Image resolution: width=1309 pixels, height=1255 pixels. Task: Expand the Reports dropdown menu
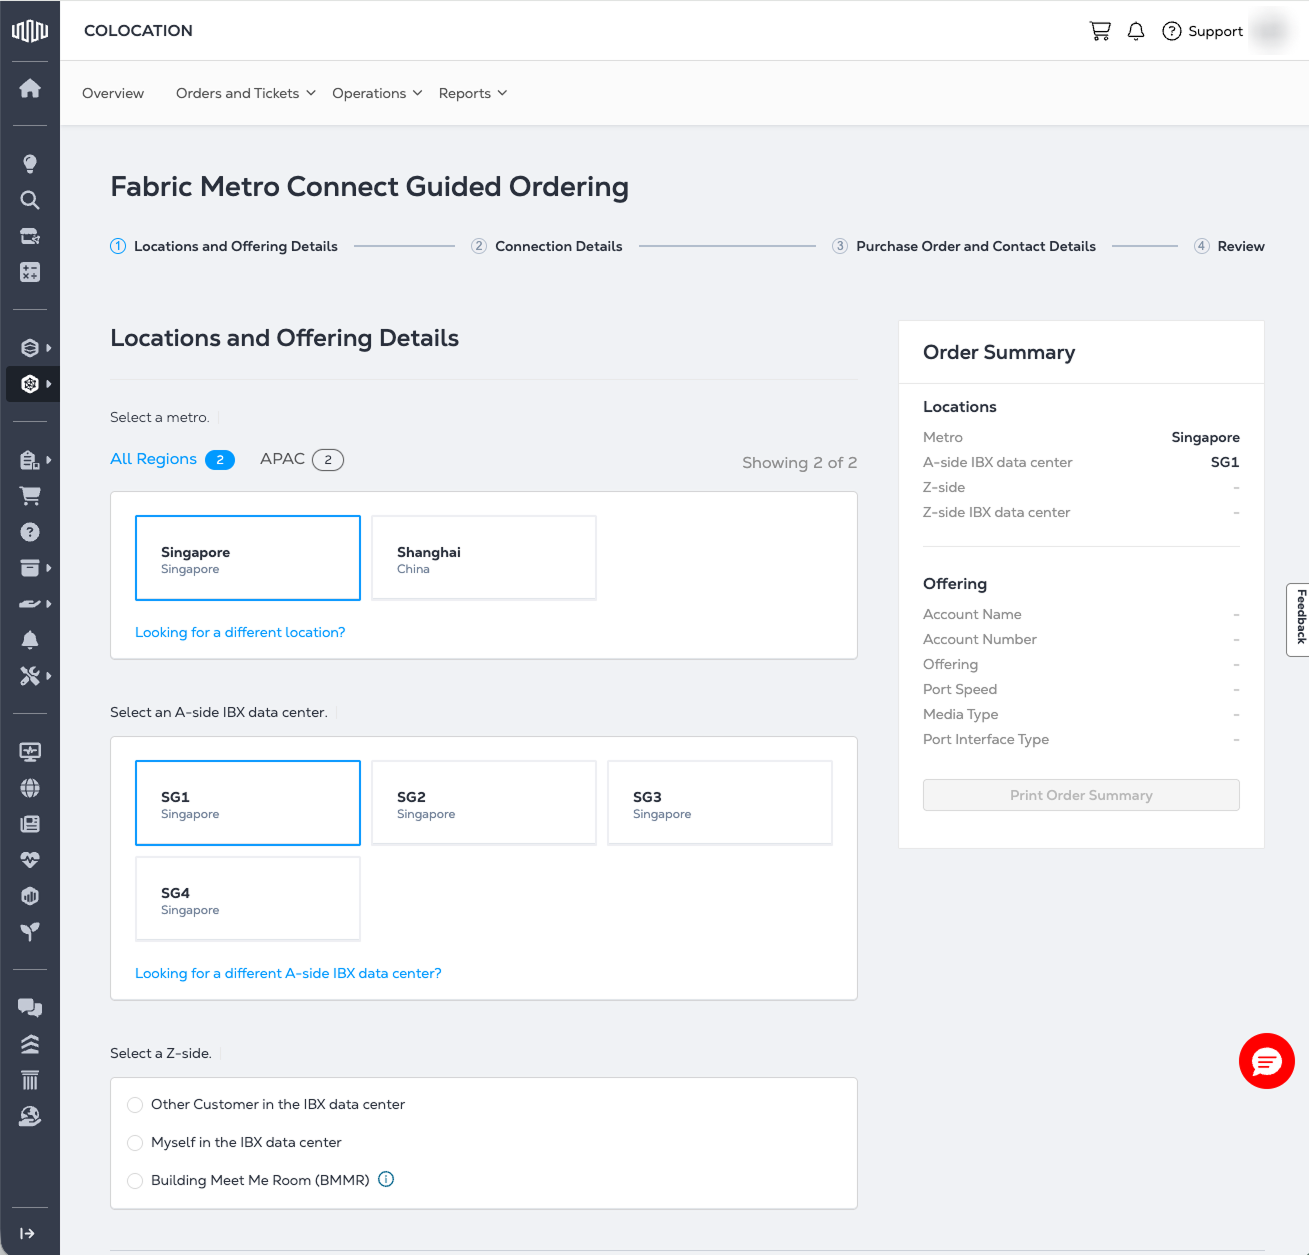(473, 93)
